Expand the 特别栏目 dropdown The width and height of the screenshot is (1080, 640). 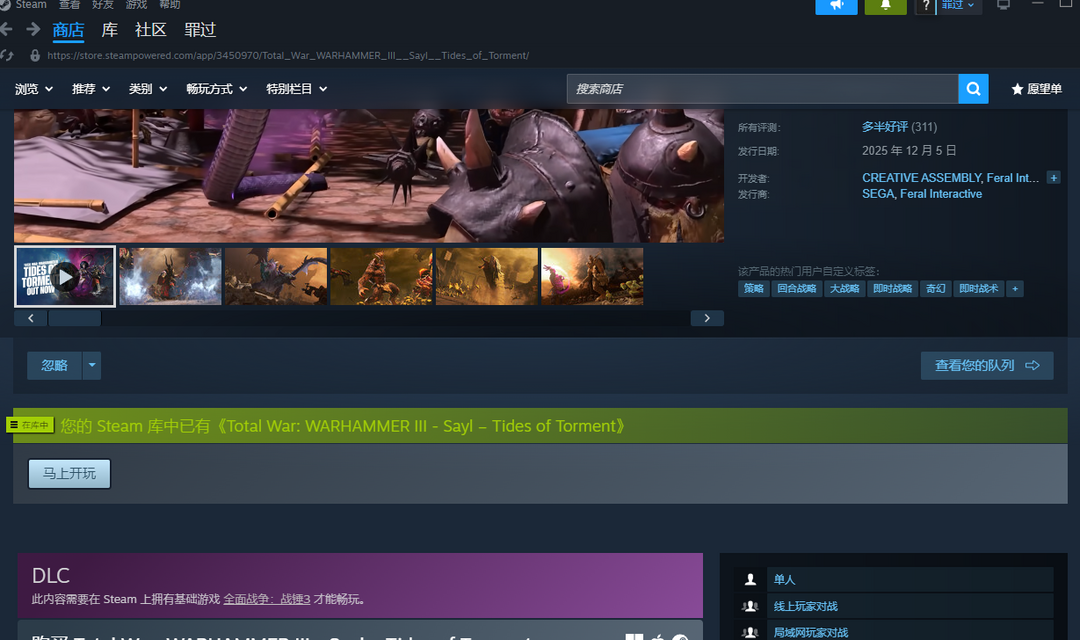pos(296,89)
